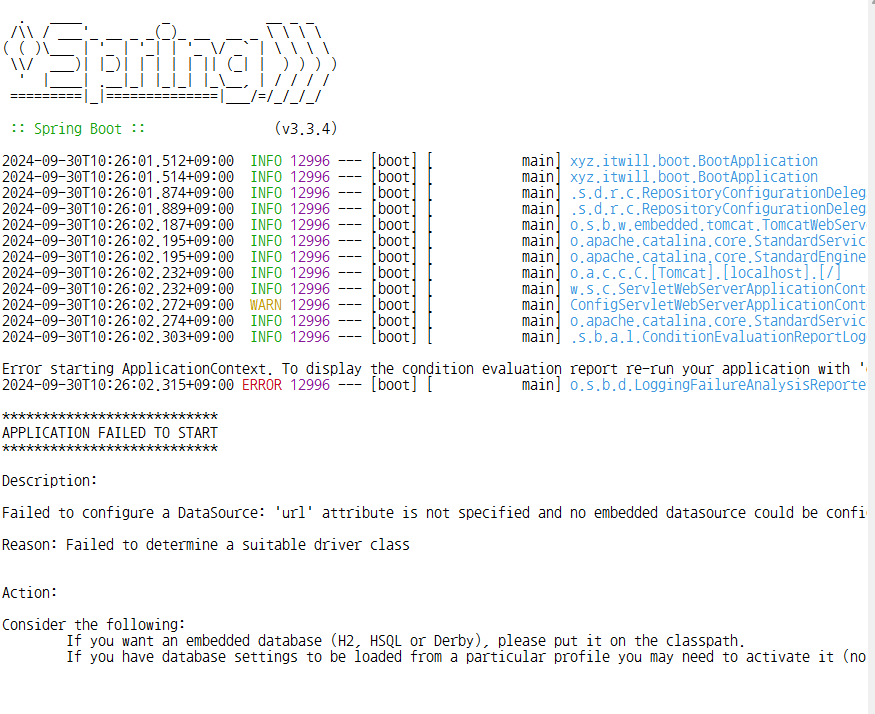This screenshot has height=714, width=875.
Task: Select timestamp 2024-09-30T10:26:01.889+09:00
Action: coord(118,209)
